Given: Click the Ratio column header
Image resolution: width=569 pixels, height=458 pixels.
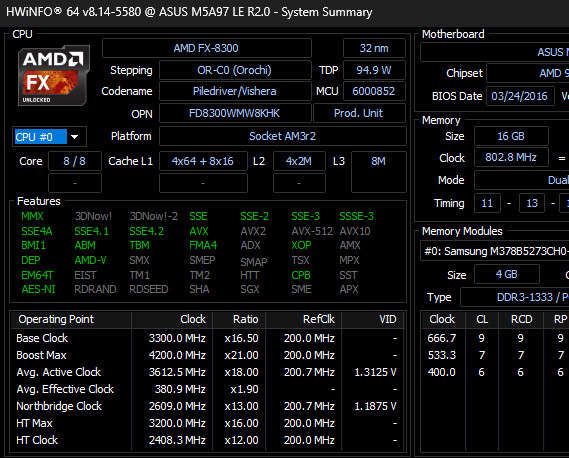Looking at the screenshot, I should (x=239, y=319).
